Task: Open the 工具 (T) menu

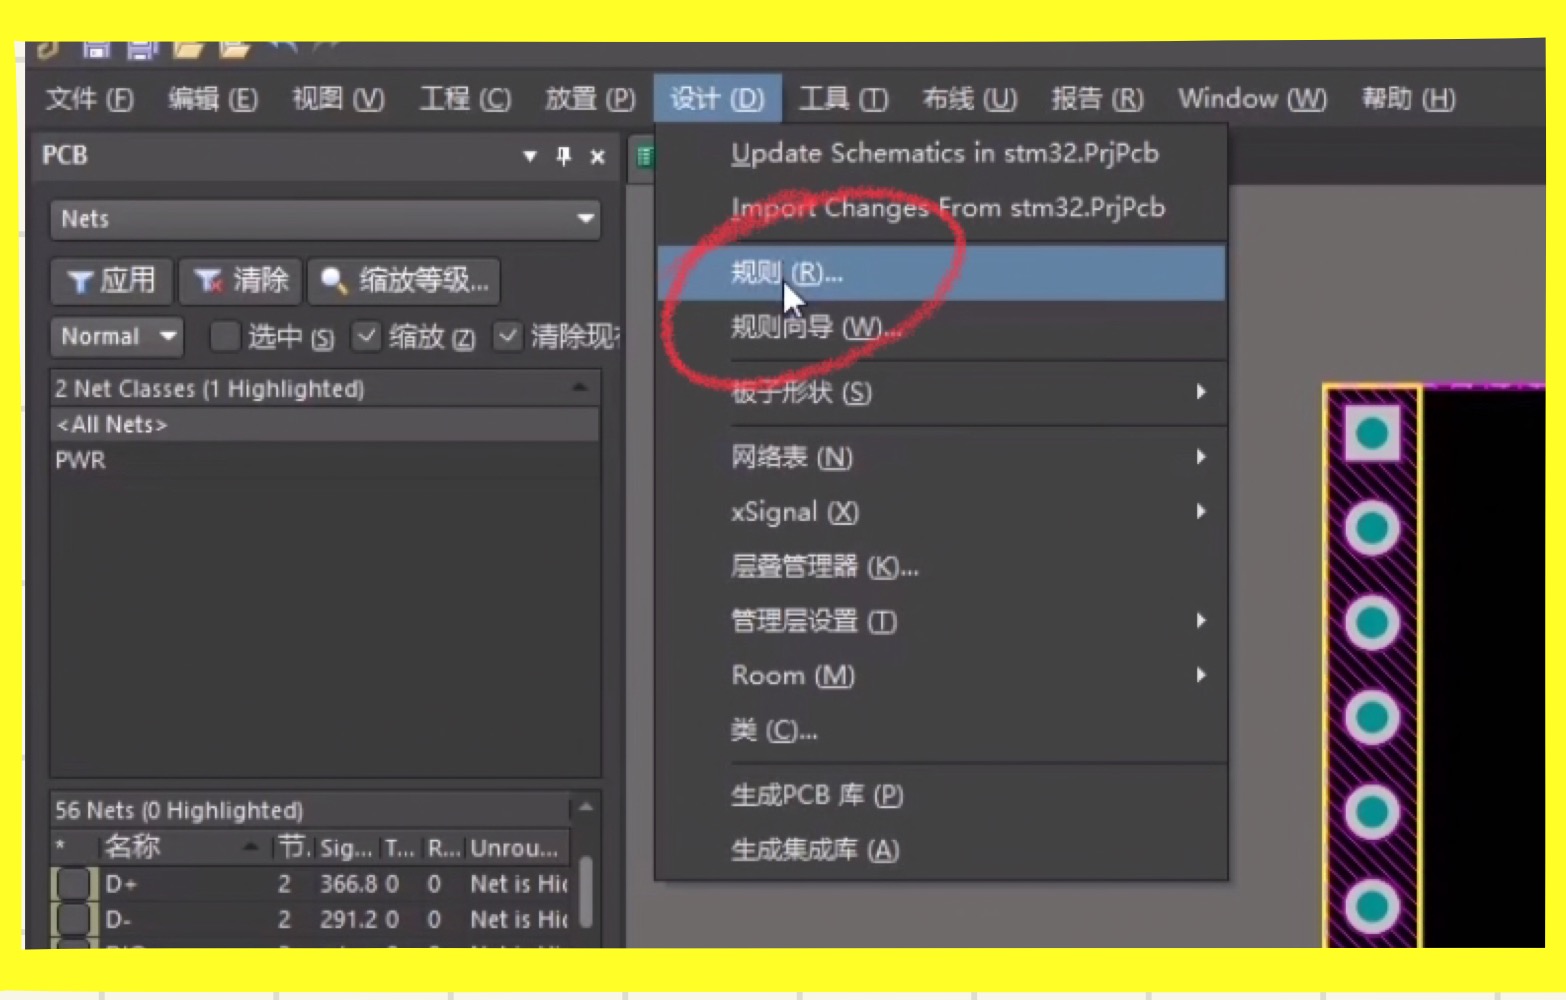Action: 843,99
